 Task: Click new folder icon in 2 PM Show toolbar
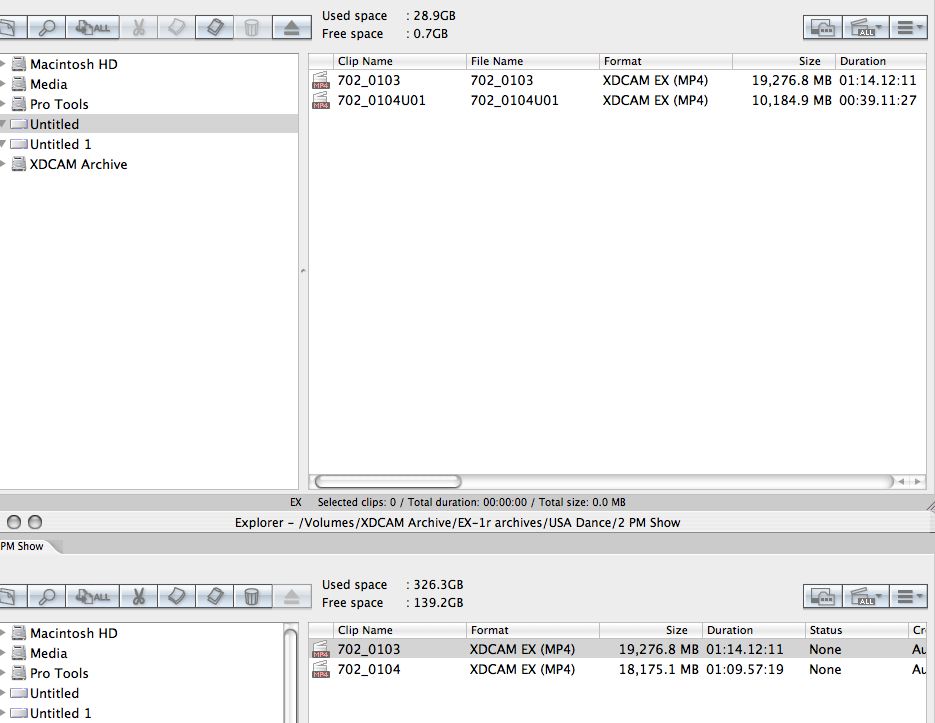coord(12,596)
